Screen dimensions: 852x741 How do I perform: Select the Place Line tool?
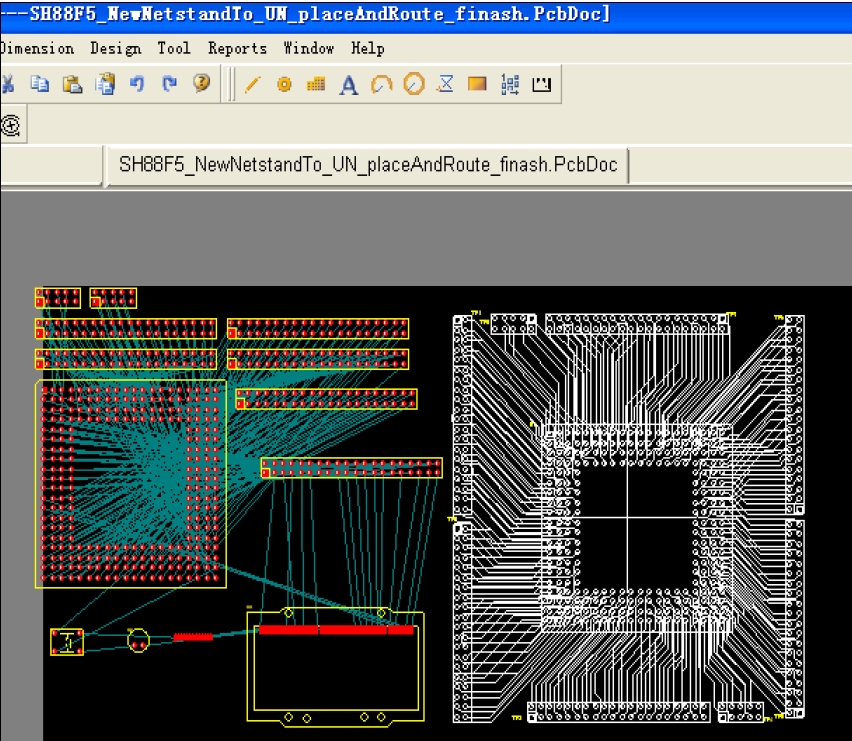pyautogui.click(x=252, y=85)
